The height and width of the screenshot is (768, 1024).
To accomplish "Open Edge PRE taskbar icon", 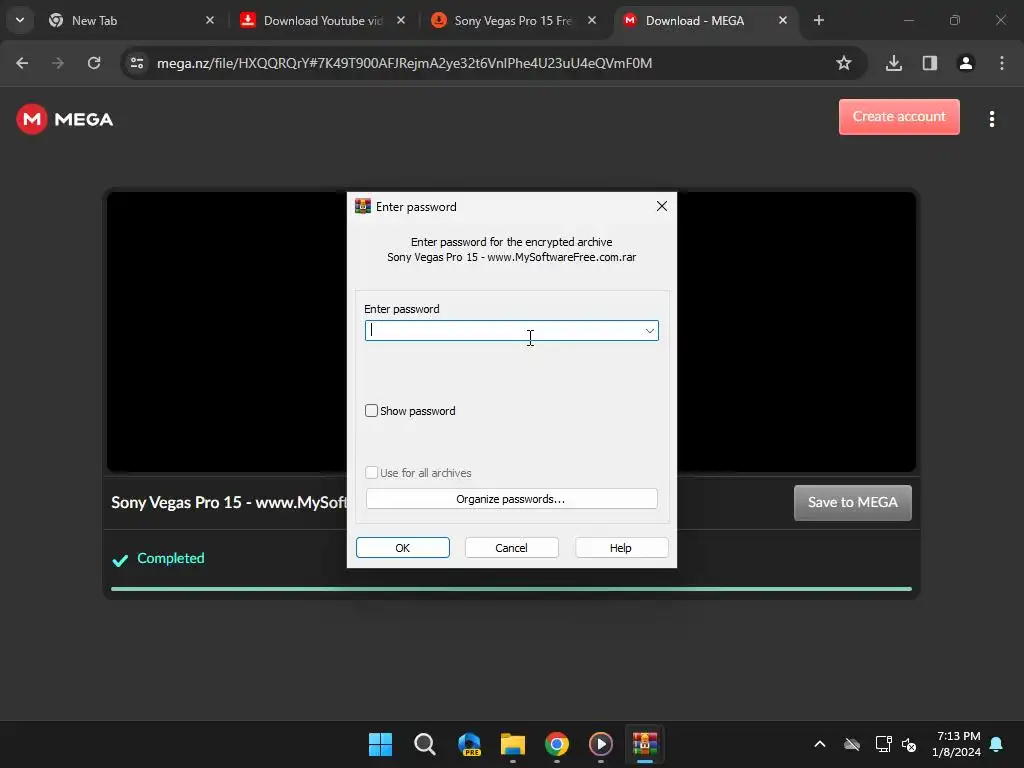I will [x=469, y=744].
